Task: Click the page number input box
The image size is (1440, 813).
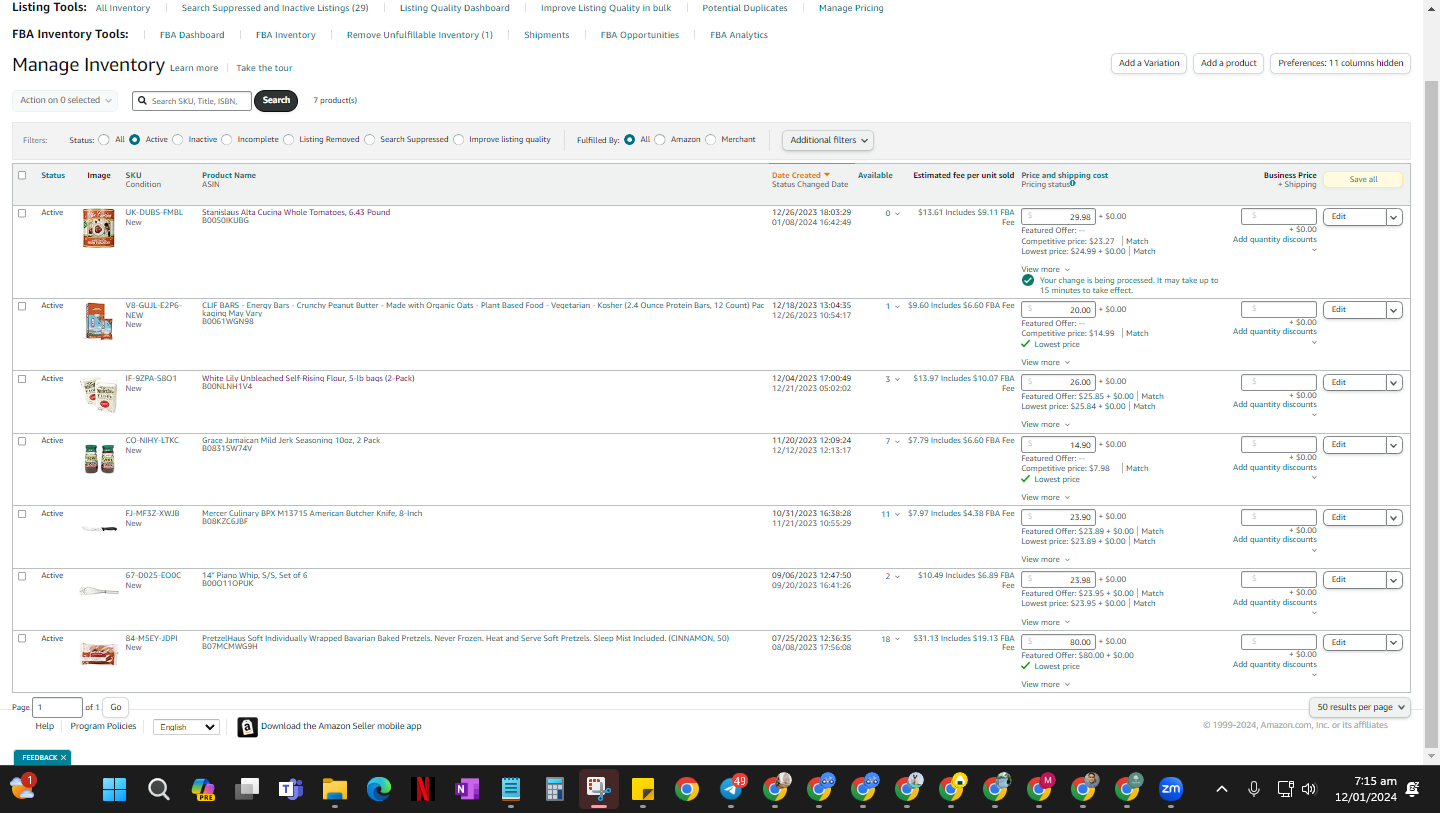Action: [58, 707]
